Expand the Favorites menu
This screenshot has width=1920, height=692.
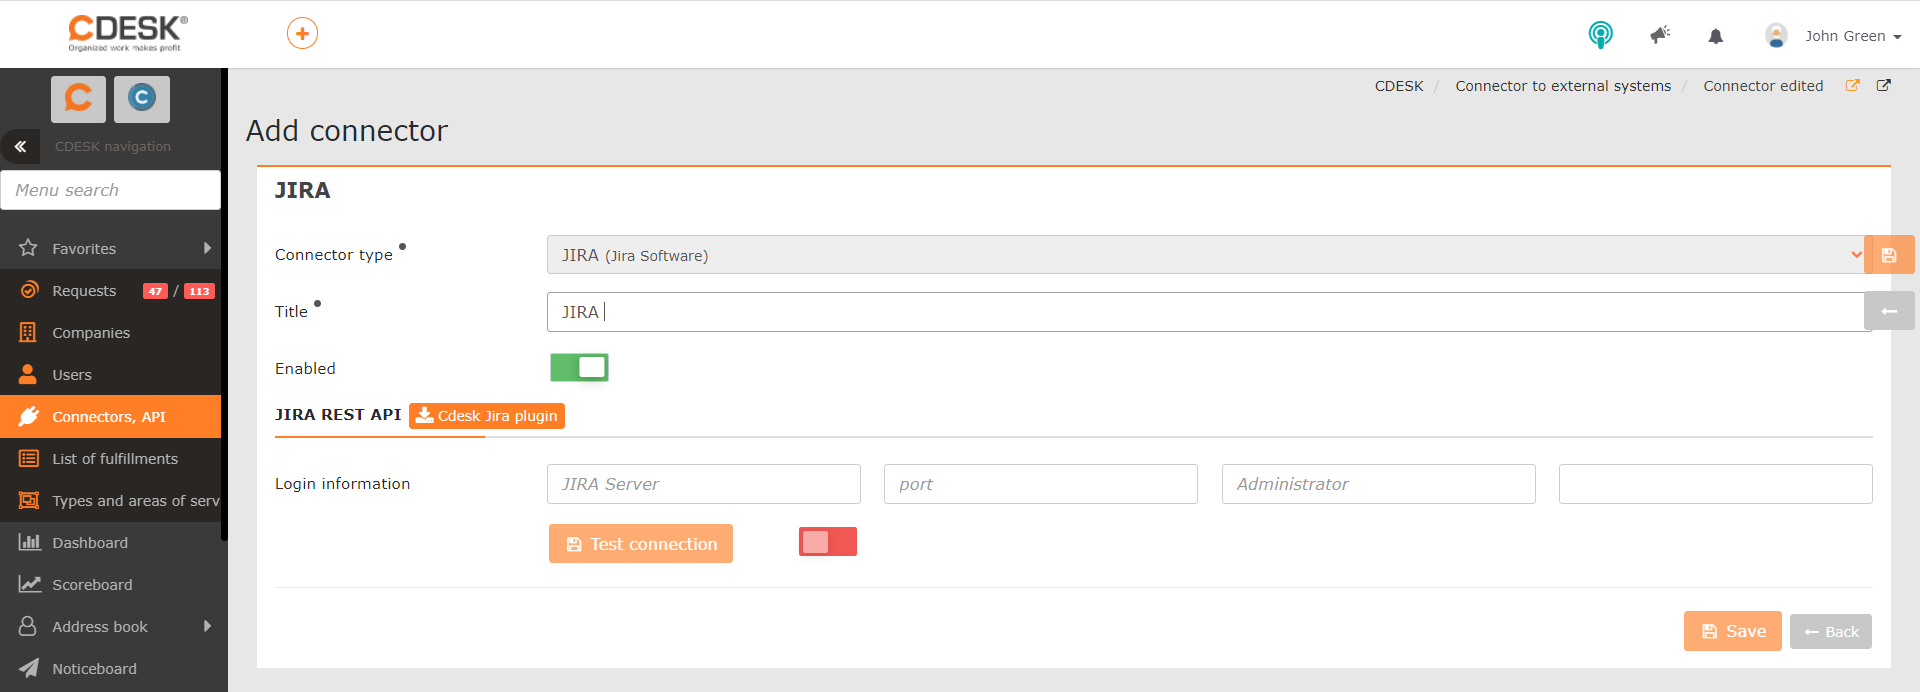click(x=110, y=248)
